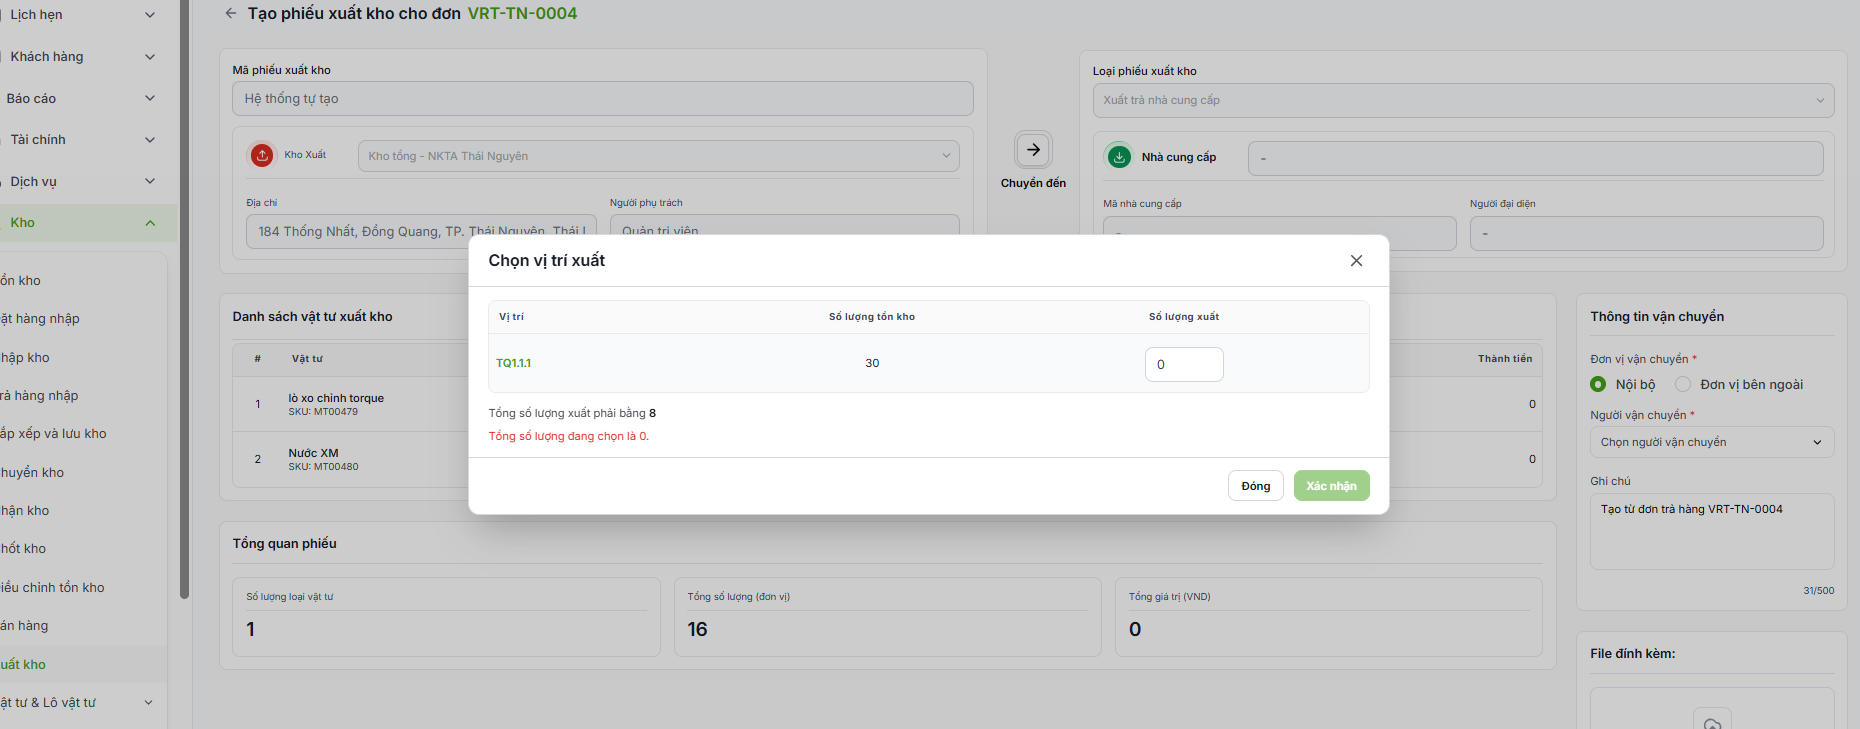The width and height of the screenshot is (1860, 729).
Task: Click the TQ1.1.1 location link
Action: pyautogui.click(x=513, y=363)
